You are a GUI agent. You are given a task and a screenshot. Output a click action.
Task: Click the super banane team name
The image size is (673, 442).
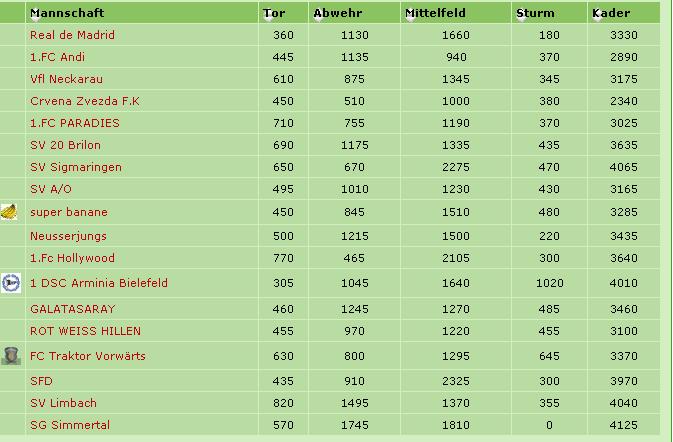(68, 212)
